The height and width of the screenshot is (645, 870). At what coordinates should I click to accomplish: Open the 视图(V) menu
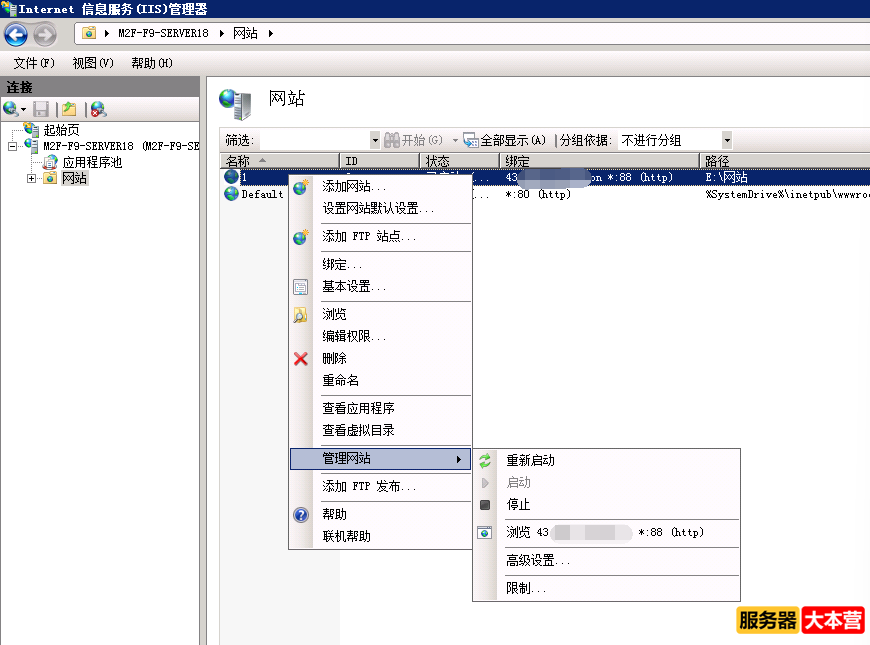pos(91,62)
